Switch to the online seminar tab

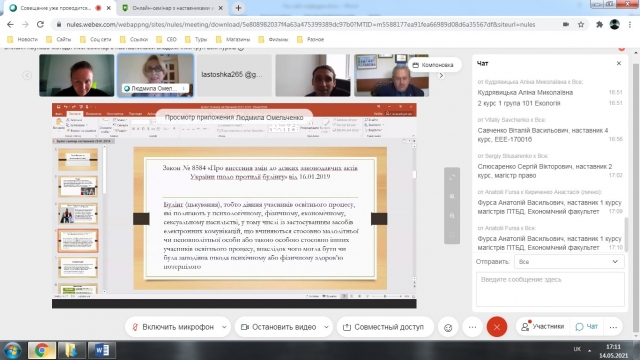[173, 8]
